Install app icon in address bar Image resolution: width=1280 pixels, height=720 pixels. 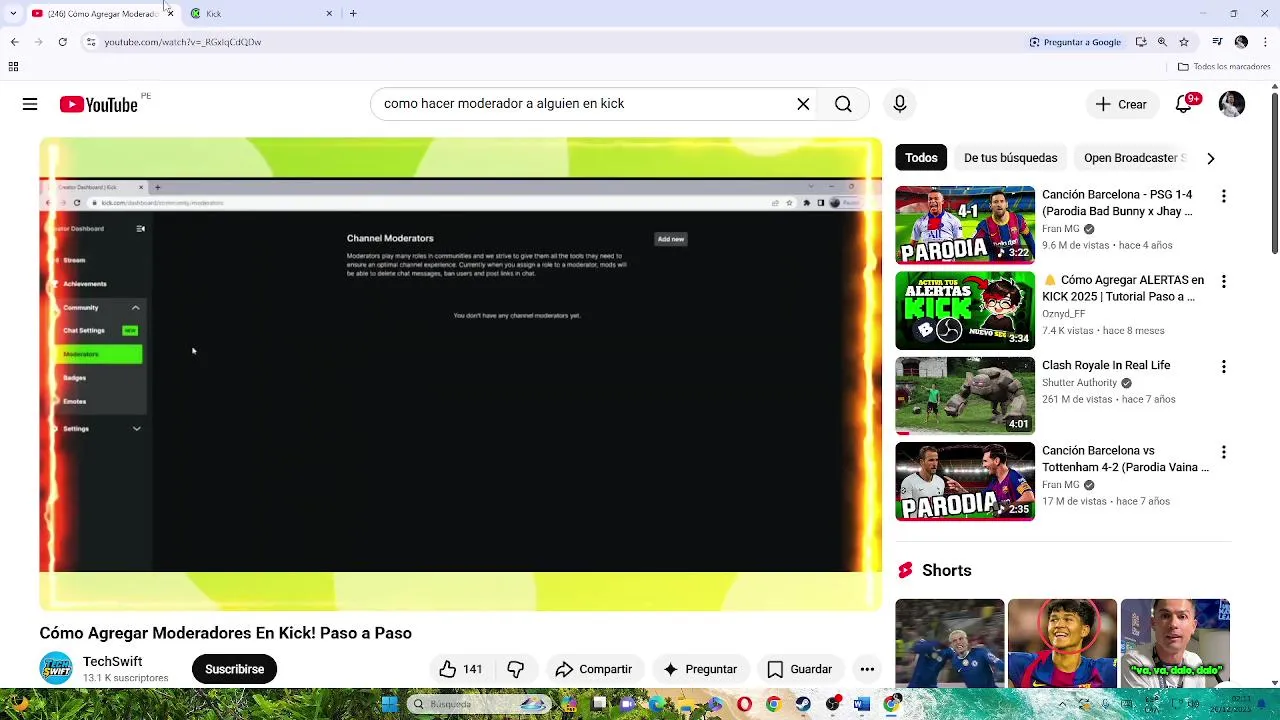1141,42
